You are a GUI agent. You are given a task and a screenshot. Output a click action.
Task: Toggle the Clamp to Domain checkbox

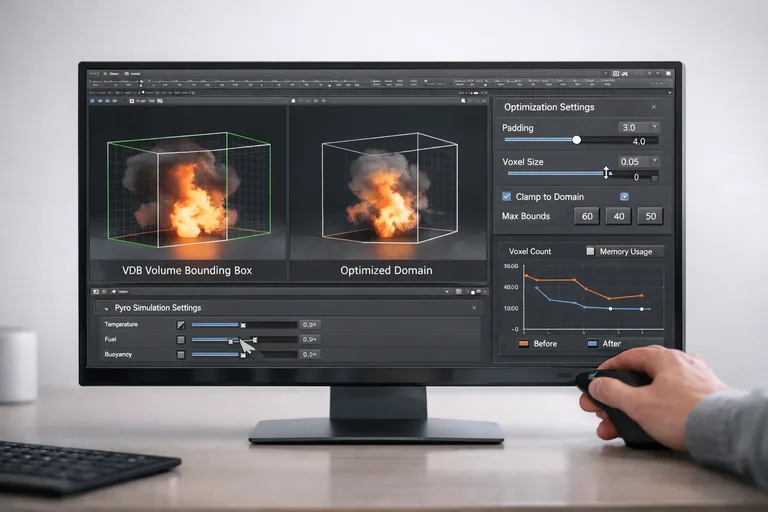[x=506, y=197]
